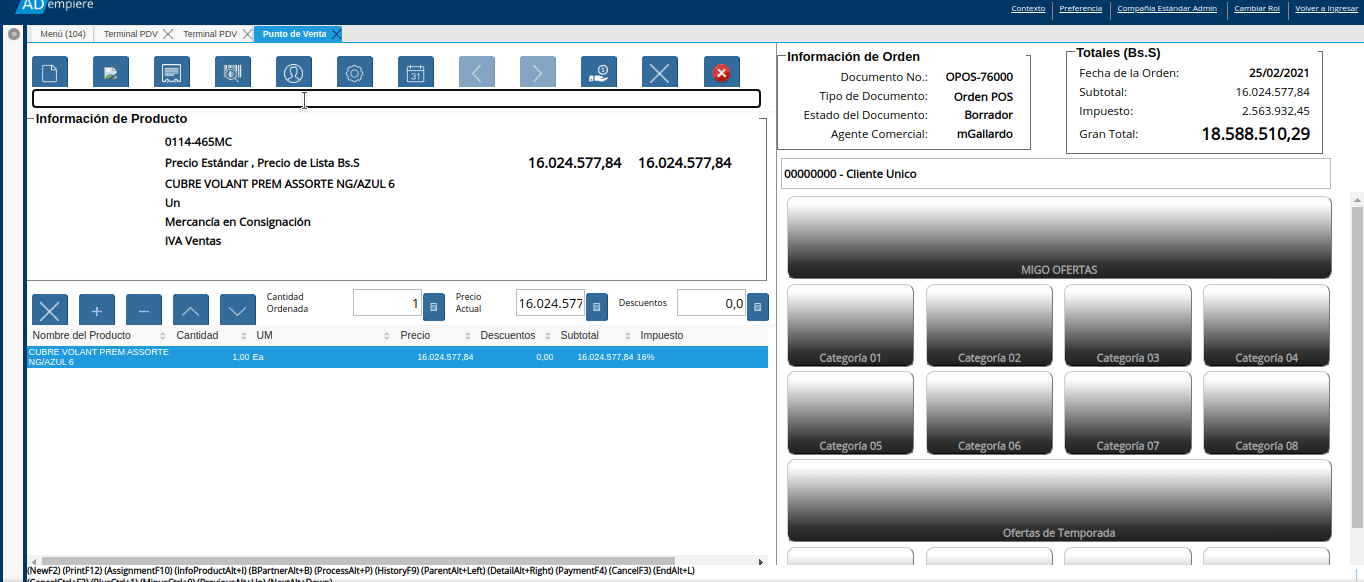Open Contexto link in header
The image size is (1364, 582).
1028,8
